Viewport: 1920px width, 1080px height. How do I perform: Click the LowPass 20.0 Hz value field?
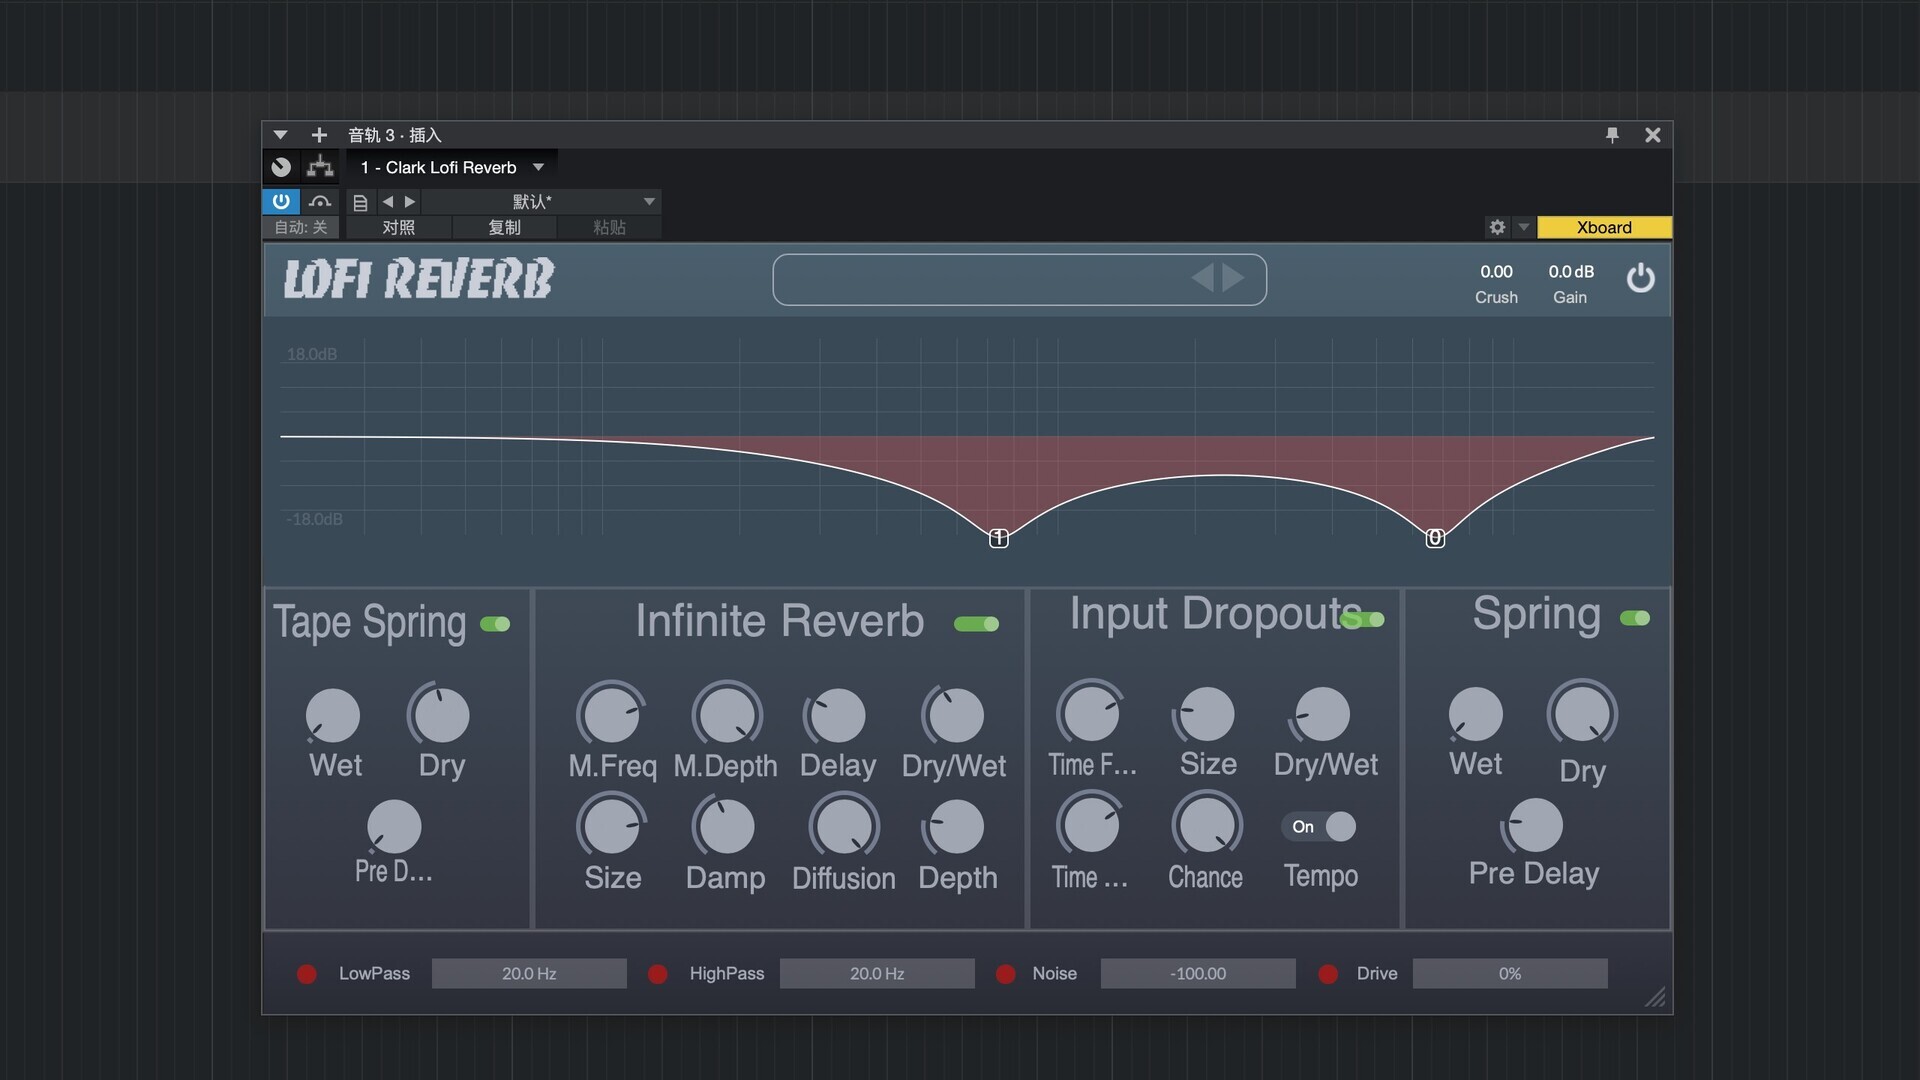[x=529, y=974]
